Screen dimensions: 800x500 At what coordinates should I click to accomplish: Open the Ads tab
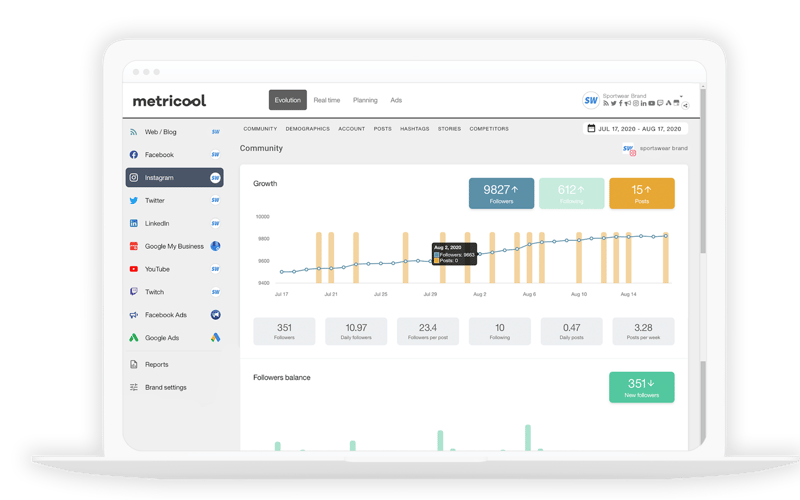click(396, 100)
